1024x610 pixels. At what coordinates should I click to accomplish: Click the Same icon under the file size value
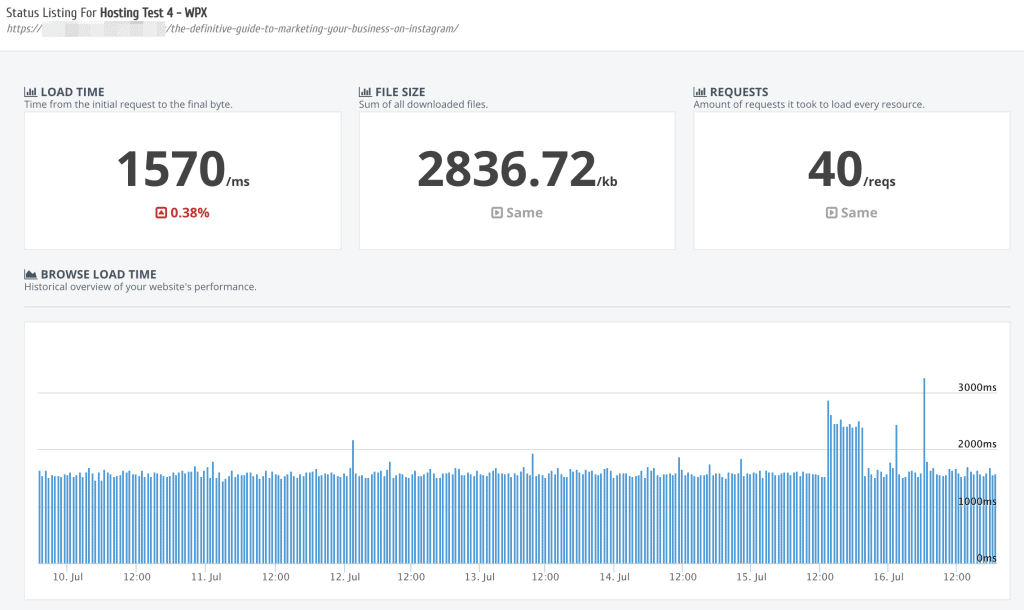click(497, 213)
